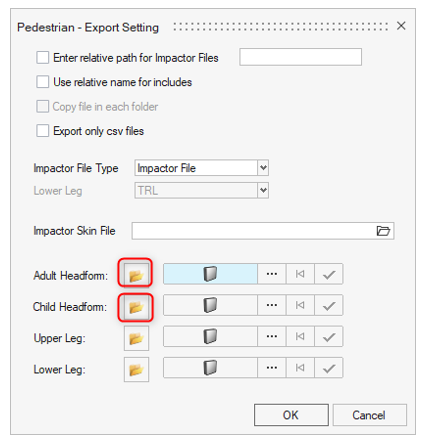The width and height of the screenshot is (427, 438).
Task: Enable relative path for Impactor Files
Action: pos(43,57)
